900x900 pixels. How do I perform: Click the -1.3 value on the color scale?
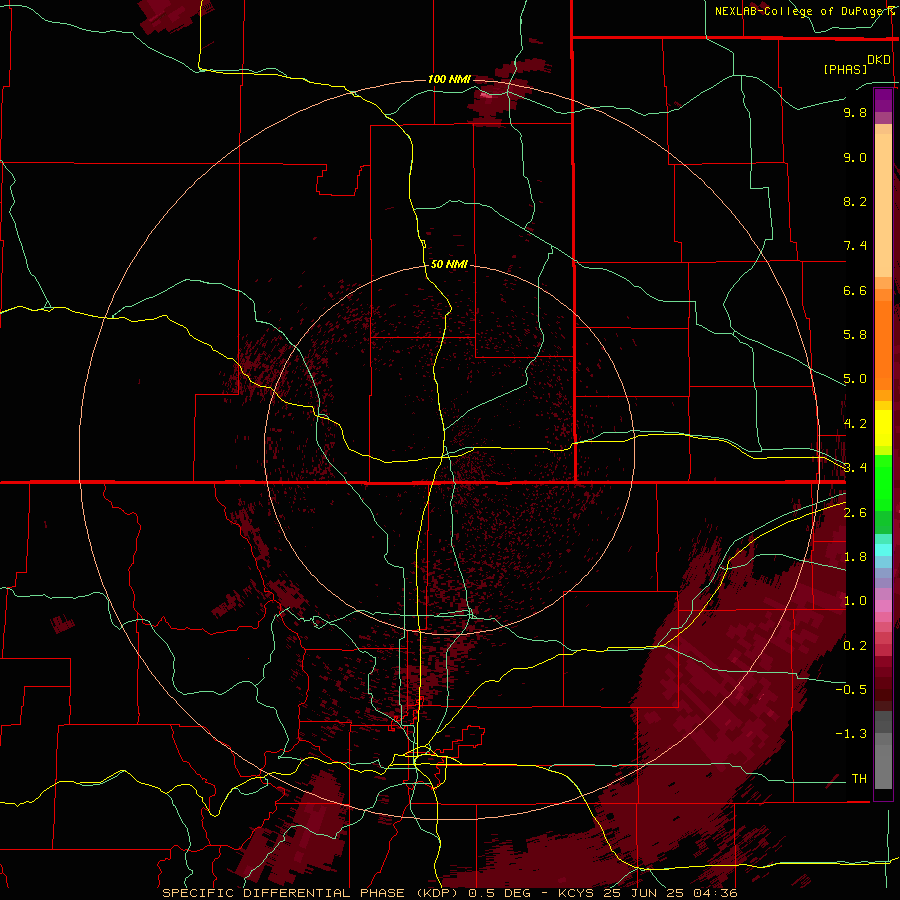(851, 734)
